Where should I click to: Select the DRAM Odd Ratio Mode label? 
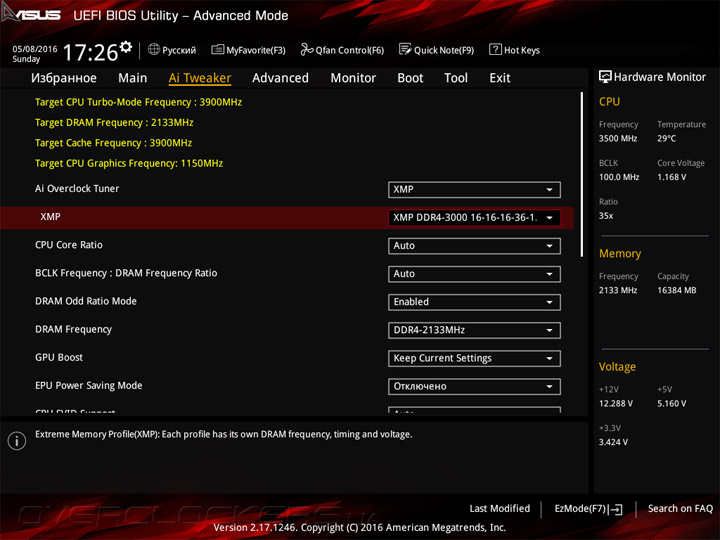pos(86,301)
